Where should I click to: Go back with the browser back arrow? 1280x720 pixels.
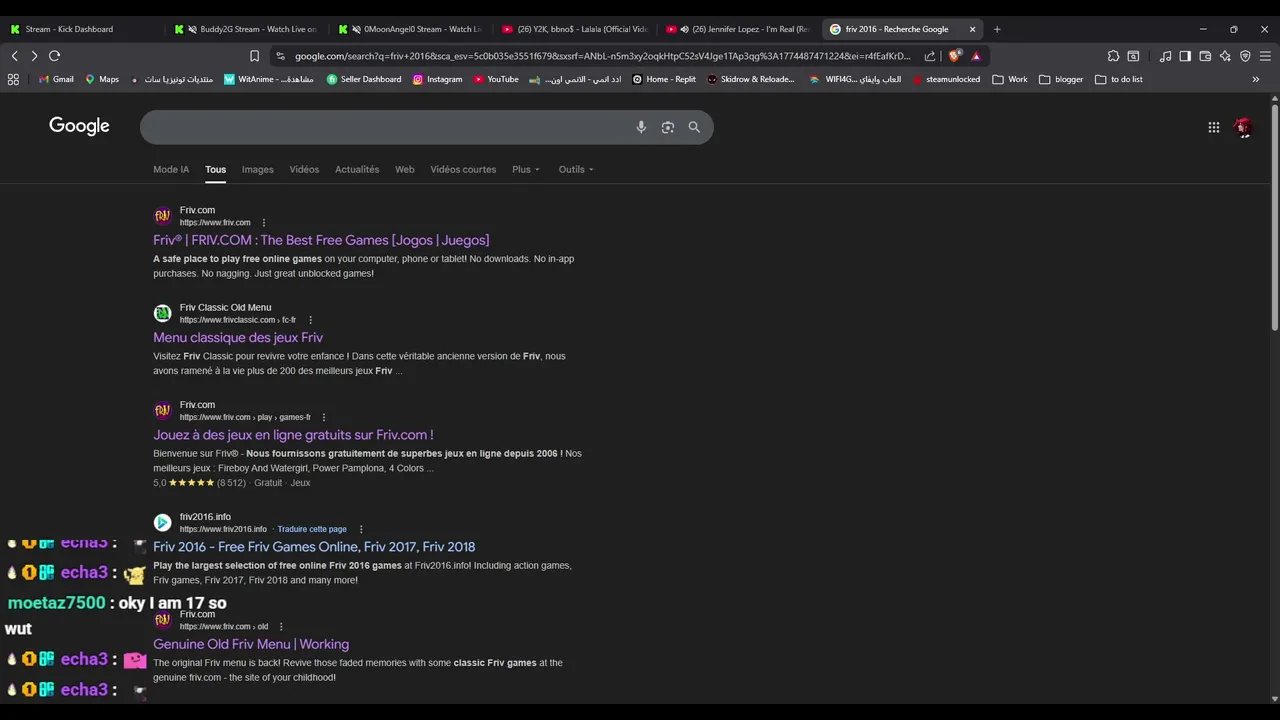tap(15, 56)
